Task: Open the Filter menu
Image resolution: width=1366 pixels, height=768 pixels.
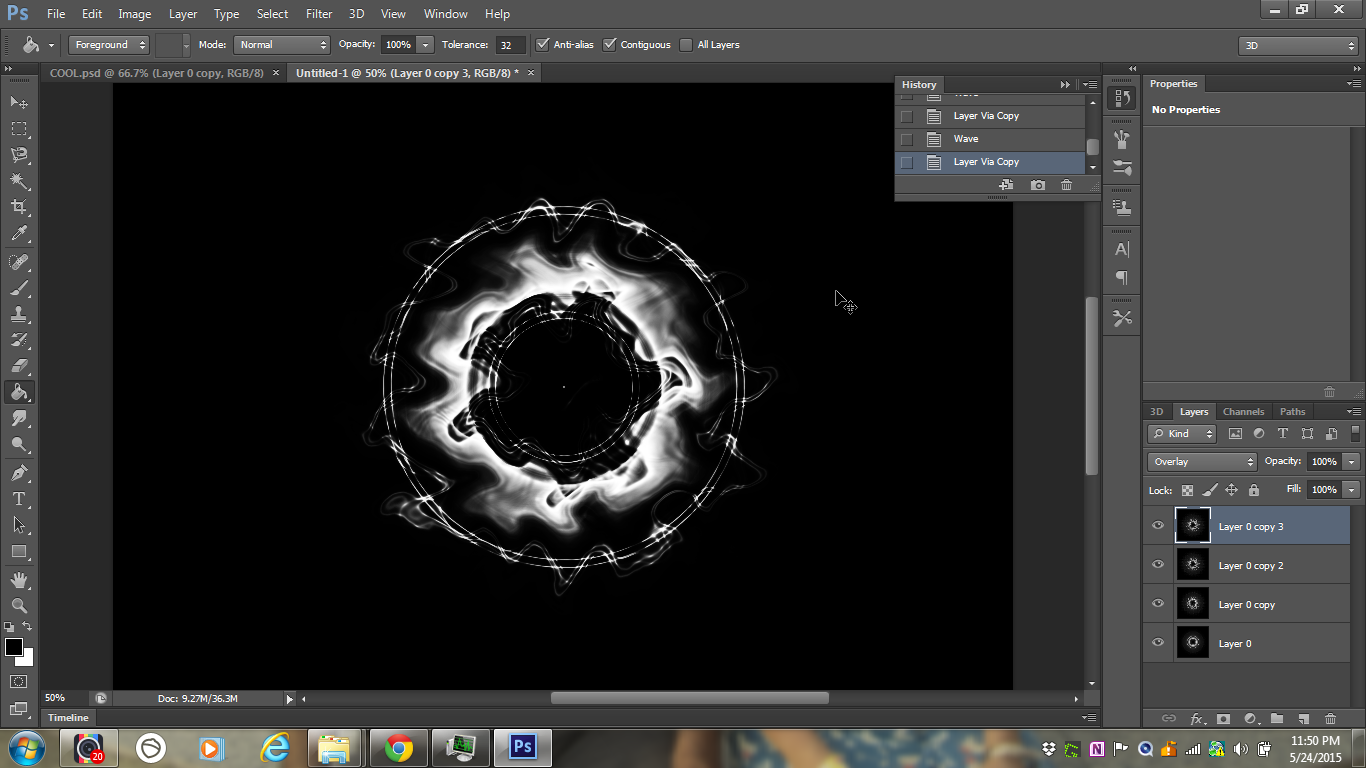Action: pyautogui.click(x=319, y=14)
